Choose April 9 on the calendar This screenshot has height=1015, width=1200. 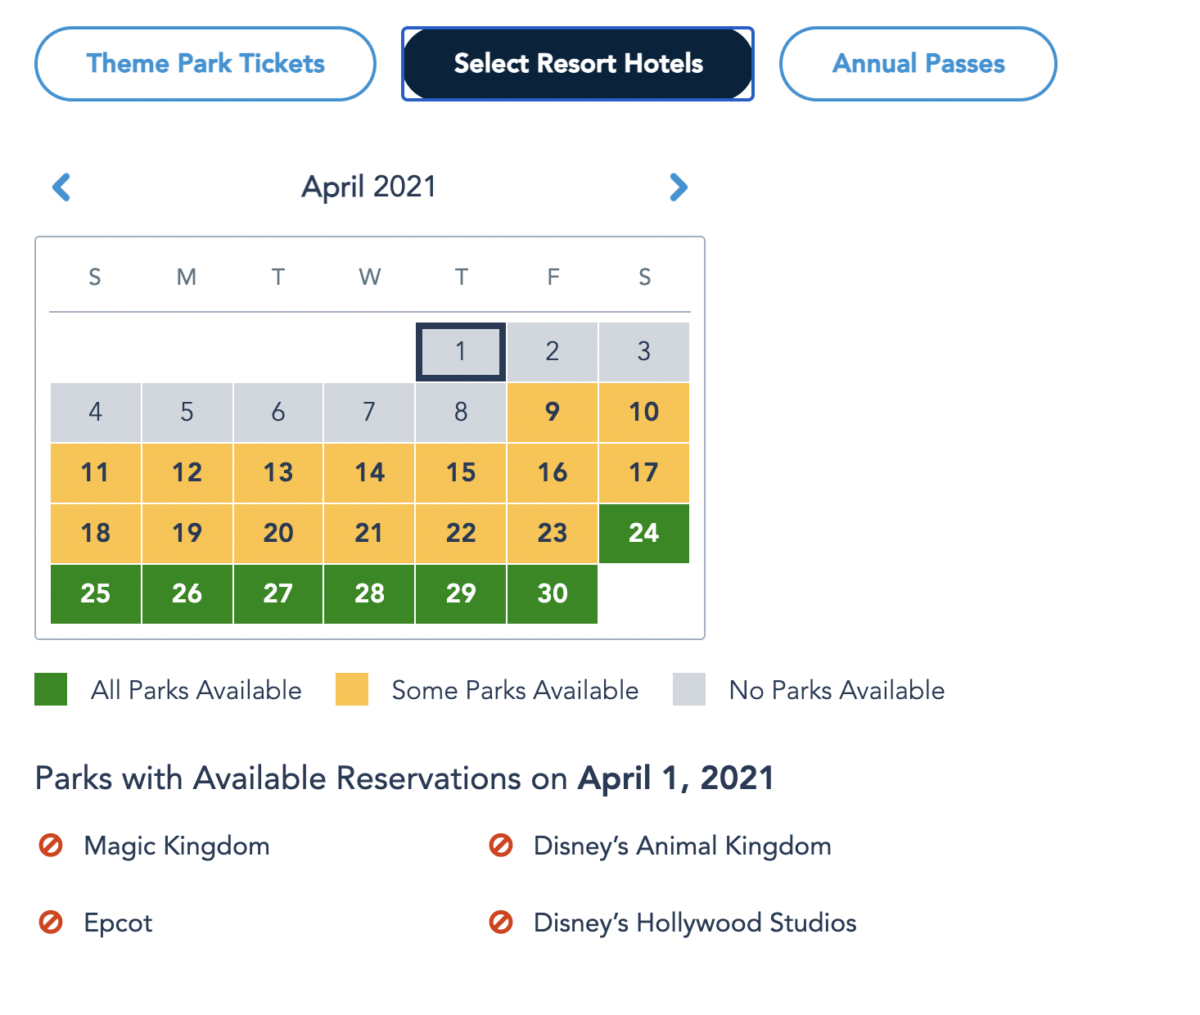[552, 412]
